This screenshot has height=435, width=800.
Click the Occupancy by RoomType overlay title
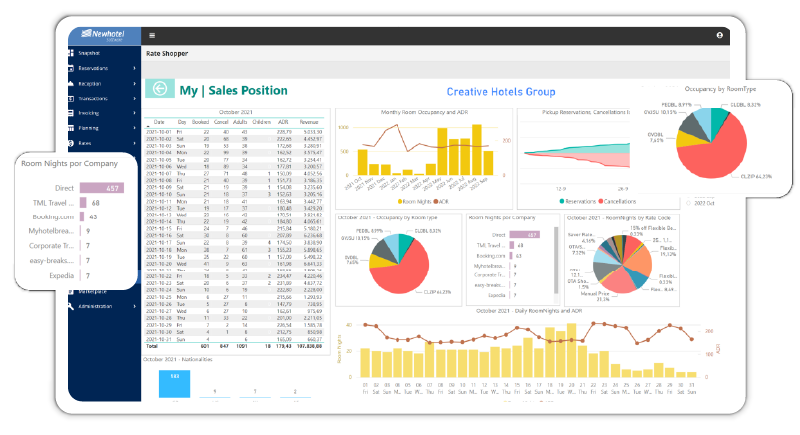pyautogui.click(x=720, y=89)
